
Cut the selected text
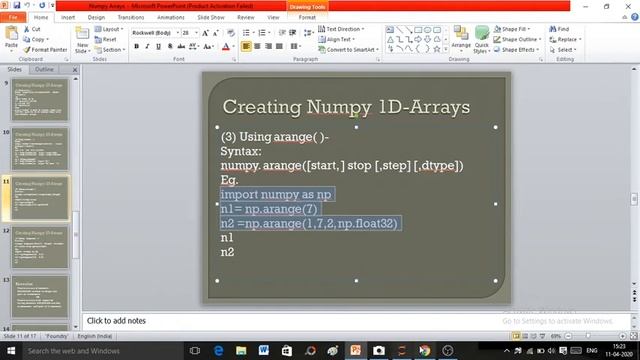(x=32, y=29)
